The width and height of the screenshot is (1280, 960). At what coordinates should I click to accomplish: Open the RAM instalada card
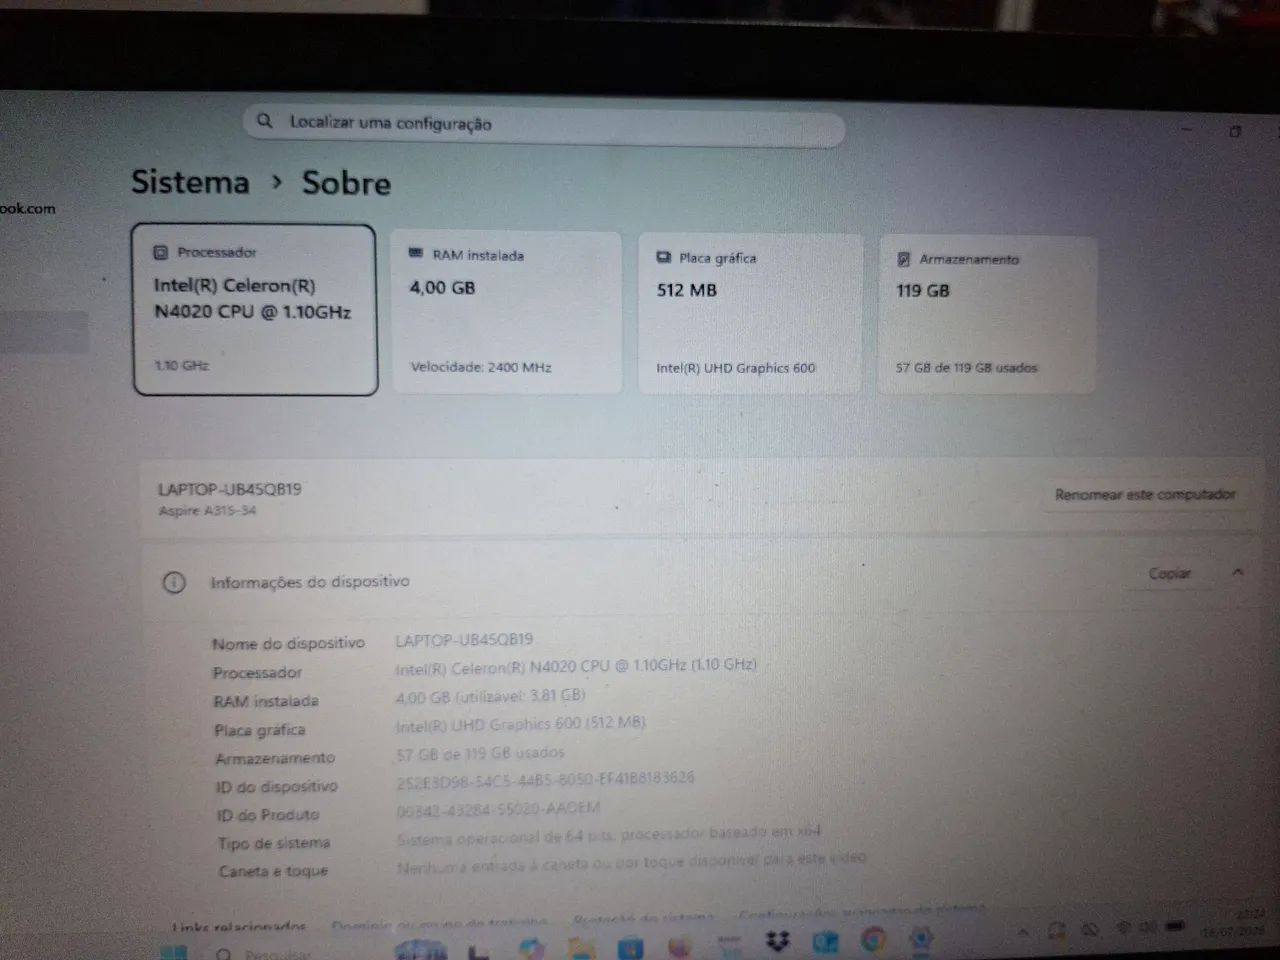(505, 312)
